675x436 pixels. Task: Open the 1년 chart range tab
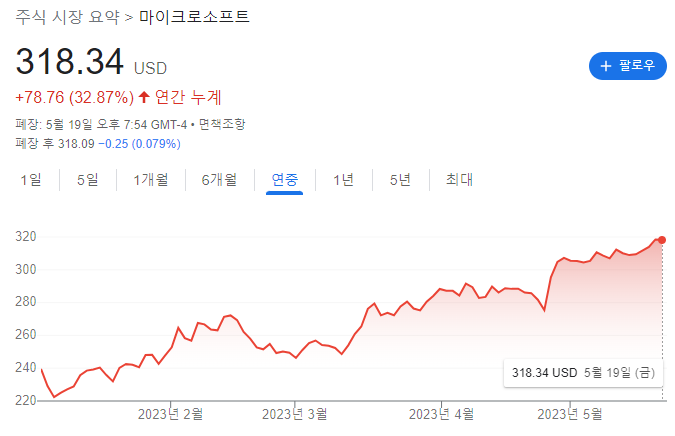[x=344, y=179]
